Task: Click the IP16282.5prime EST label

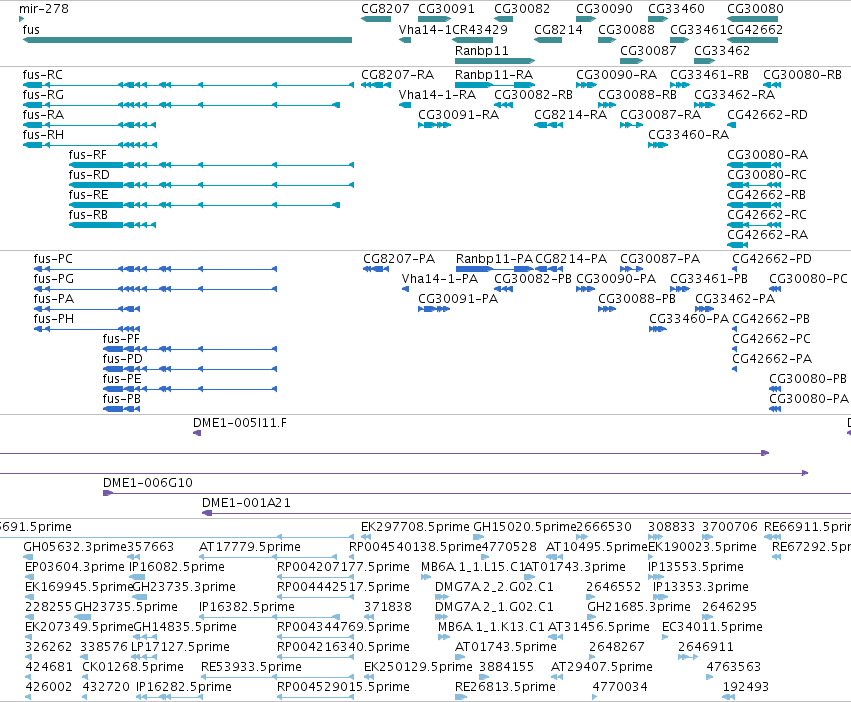Action: (183, 686)
